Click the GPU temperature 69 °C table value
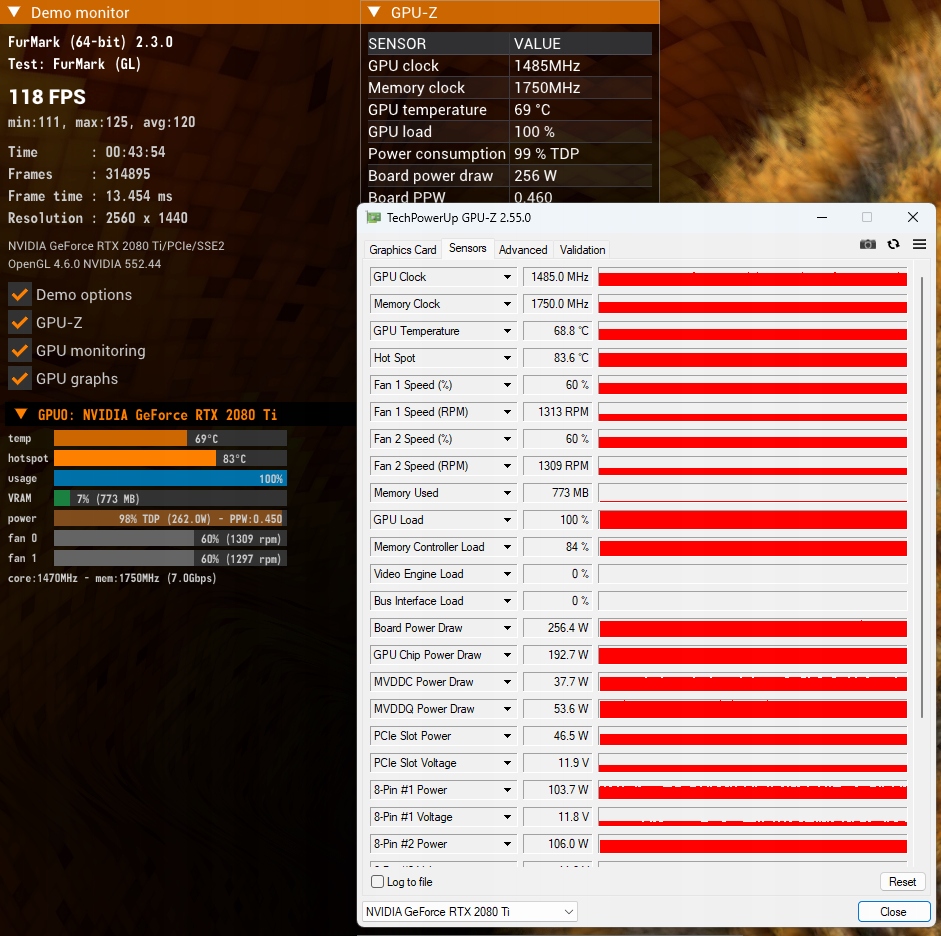Viewport: 941px width, 936px height. click(532, 110)
